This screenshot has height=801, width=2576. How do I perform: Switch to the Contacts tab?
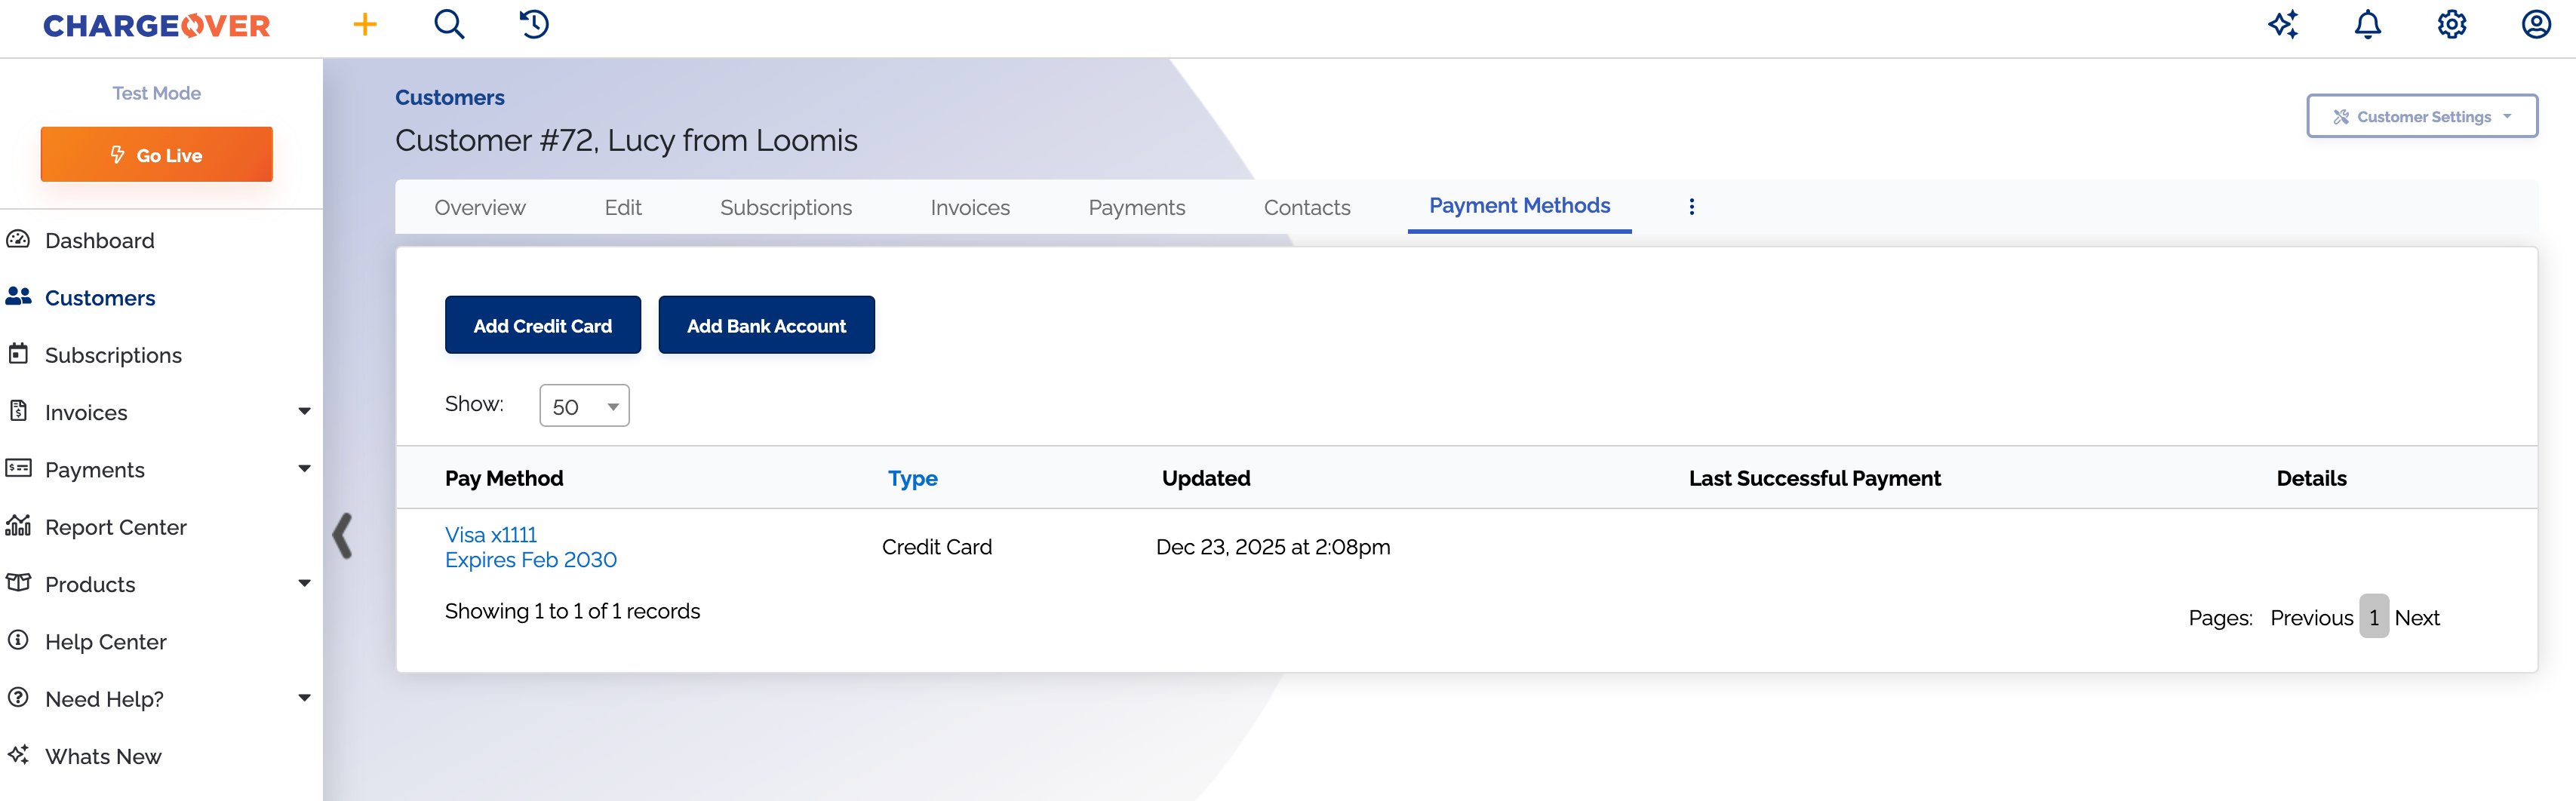[1306, 208]
